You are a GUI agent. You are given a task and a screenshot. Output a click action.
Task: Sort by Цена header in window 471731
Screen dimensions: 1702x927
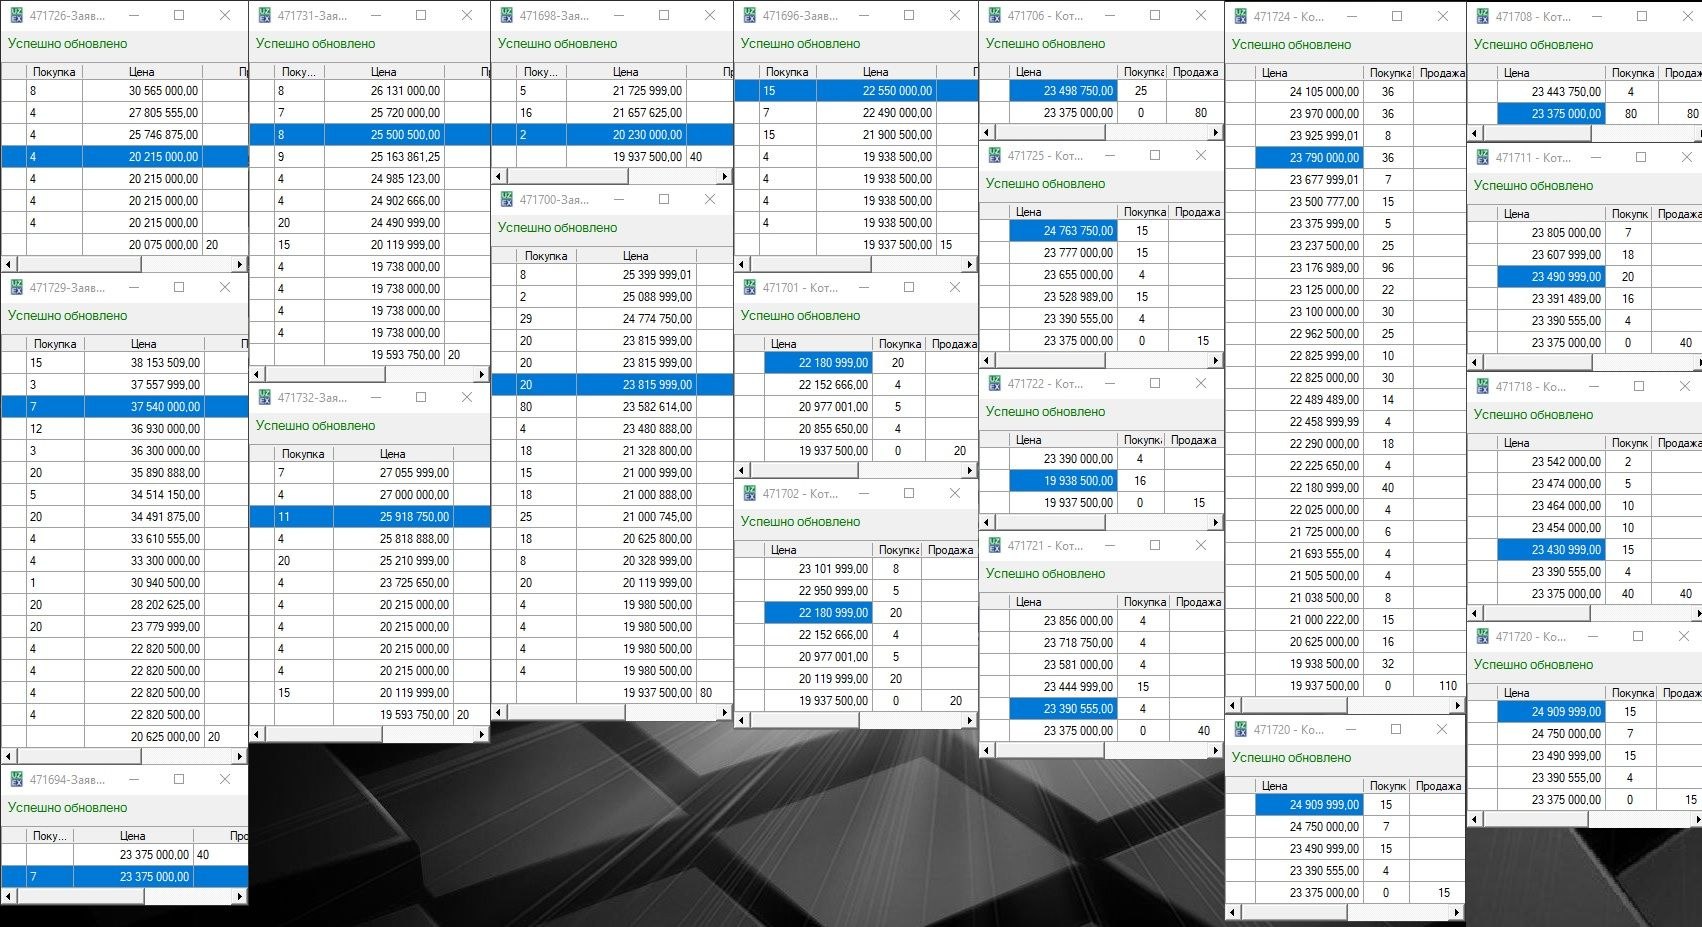point(383,72)
